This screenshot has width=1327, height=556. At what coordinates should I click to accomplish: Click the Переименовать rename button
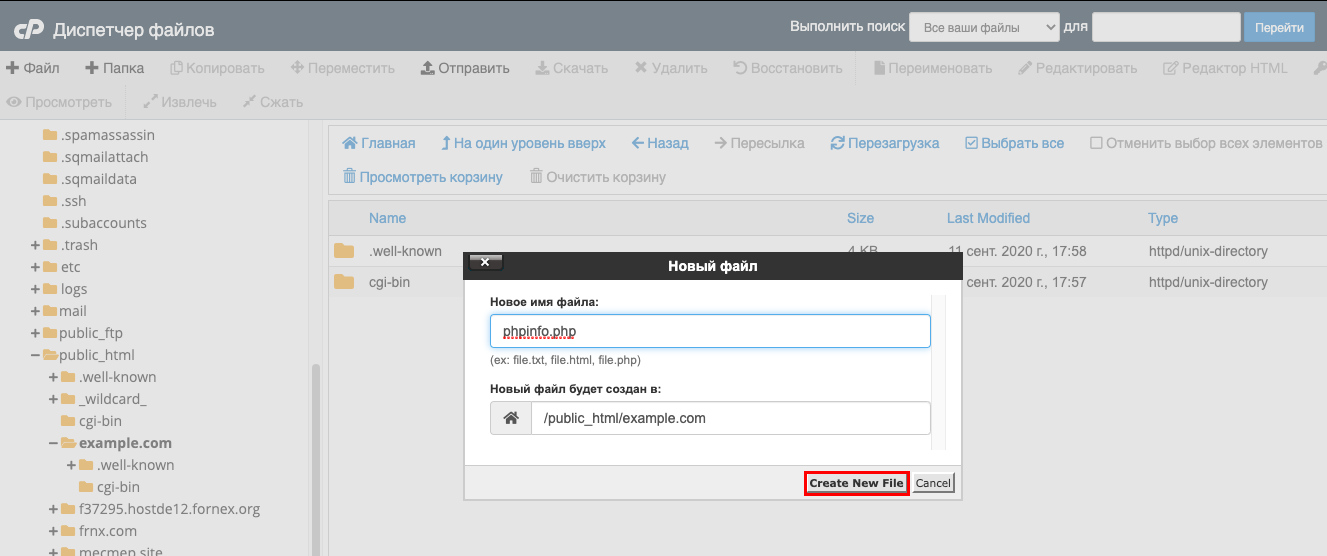[933, 68]
